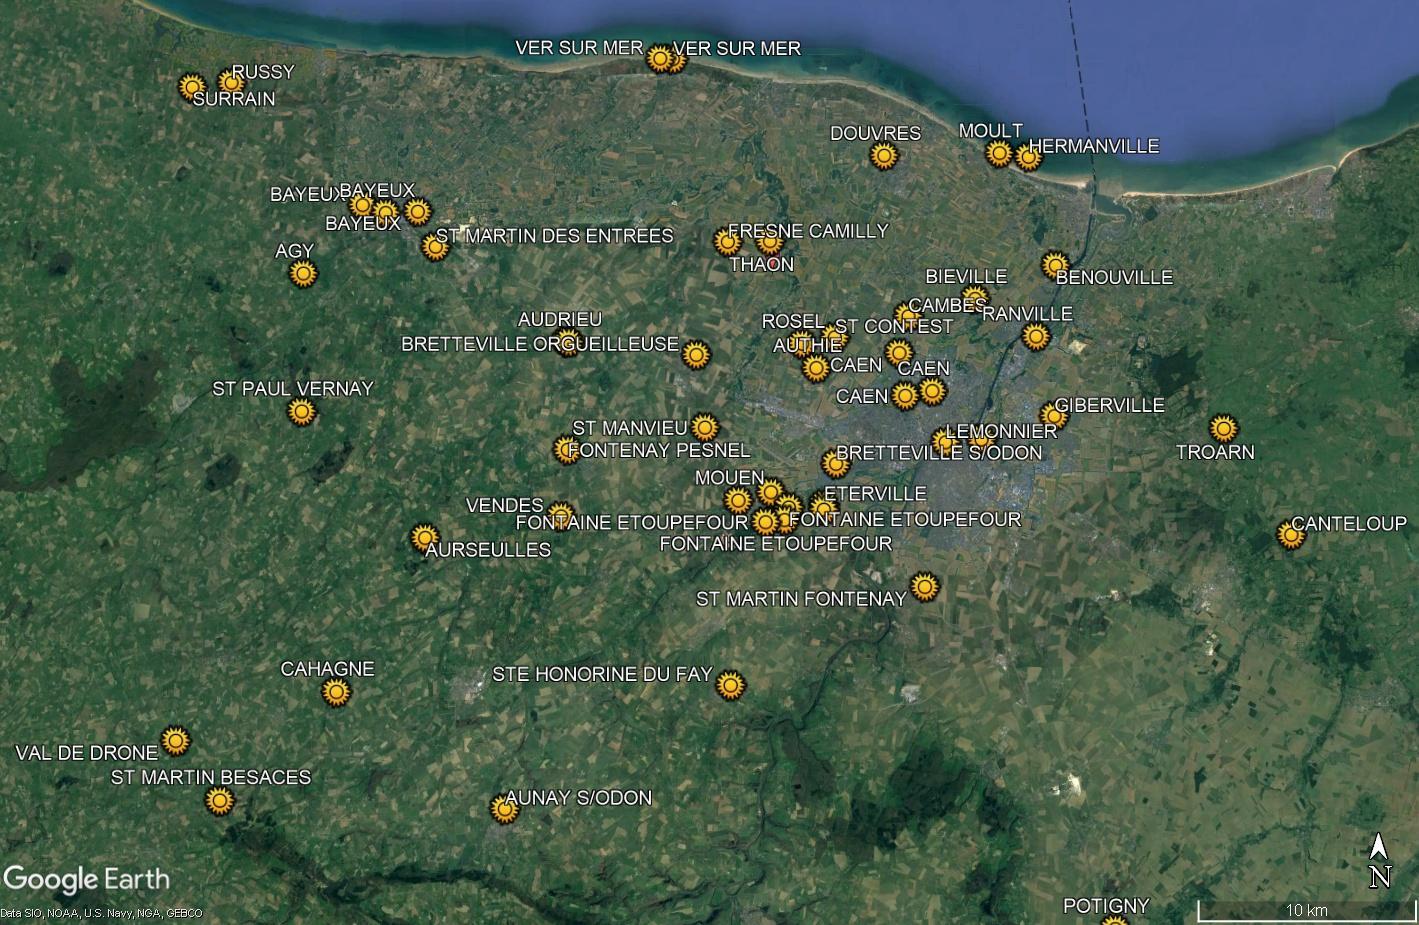Select the BENOUVILLE placemark marker
This screenshot has width=1419, height=925.
(1055, 264)
